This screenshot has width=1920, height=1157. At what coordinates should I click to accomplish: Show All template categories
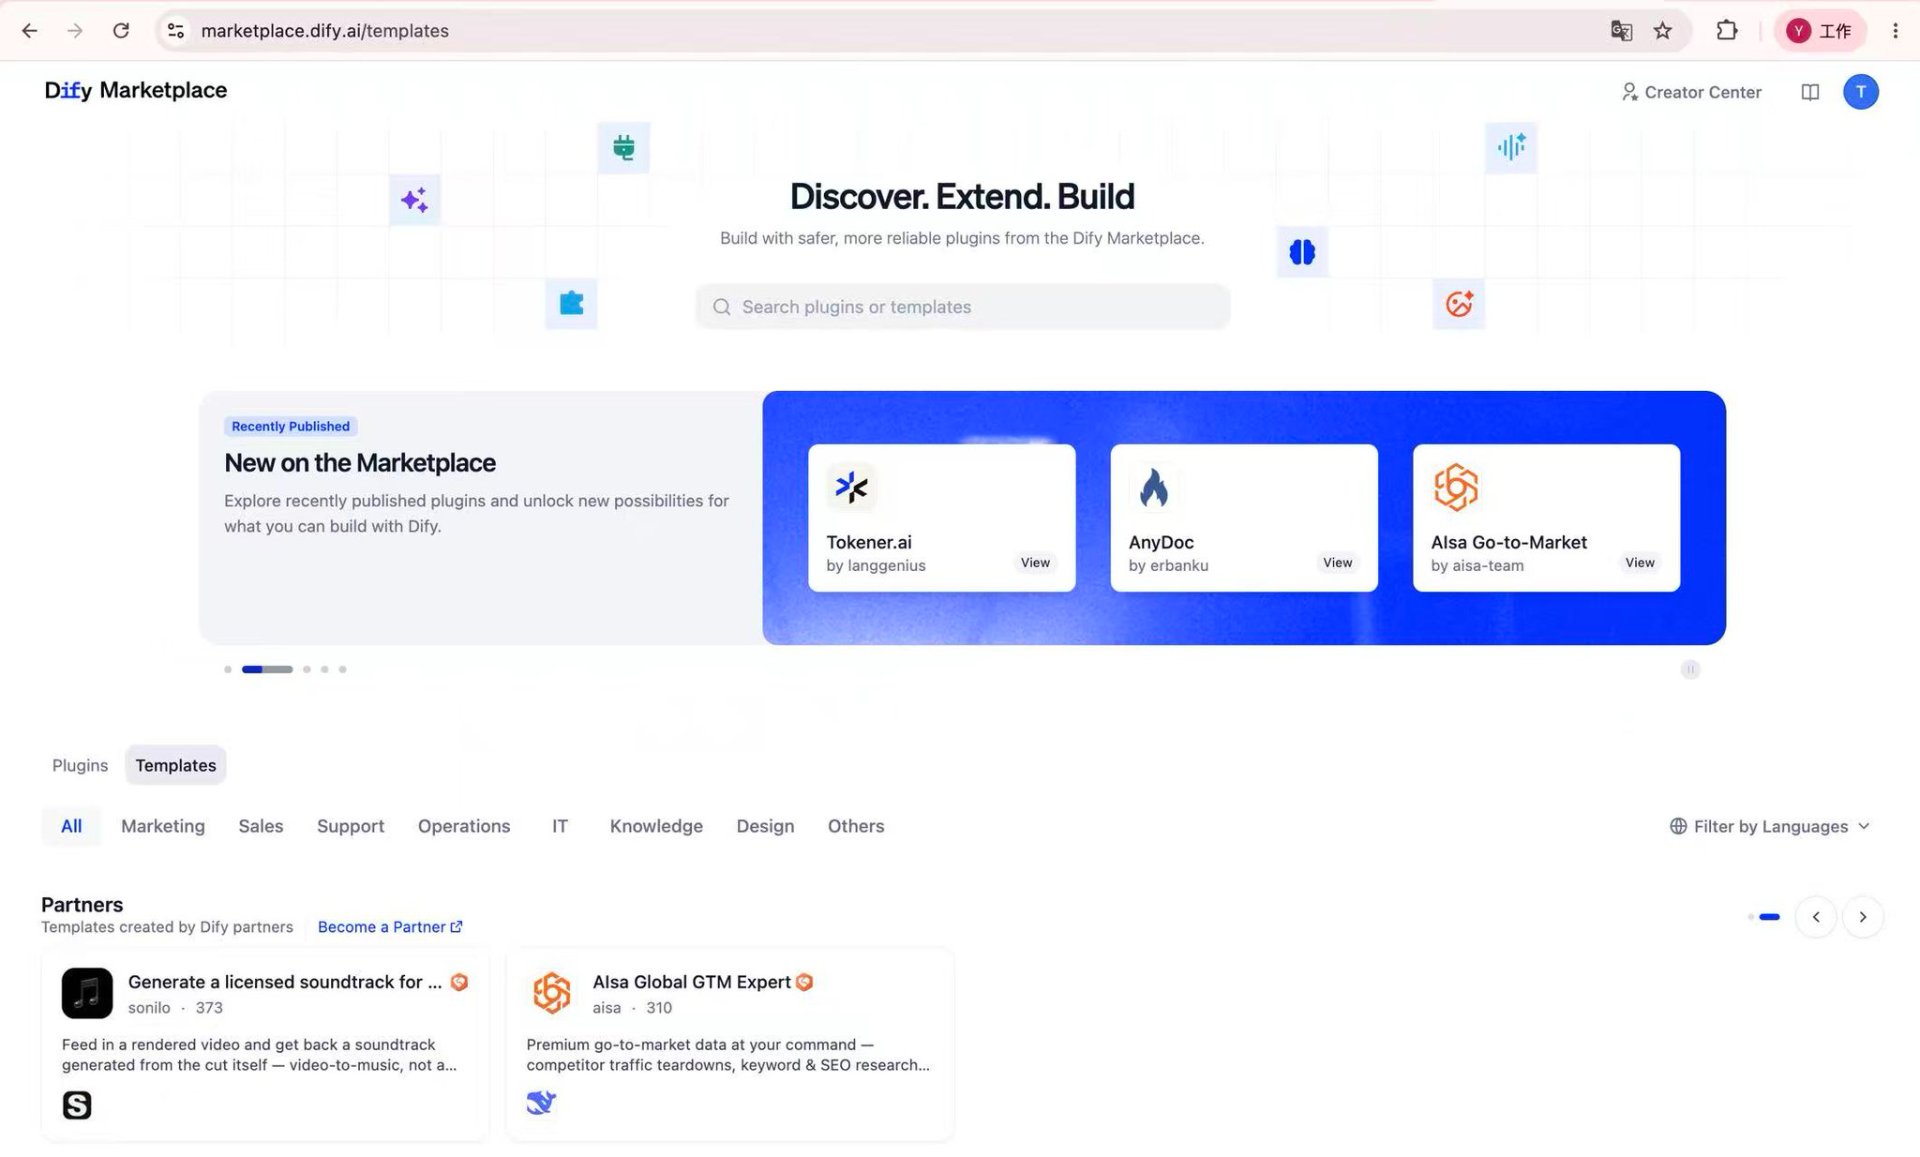tap(71, 826)
